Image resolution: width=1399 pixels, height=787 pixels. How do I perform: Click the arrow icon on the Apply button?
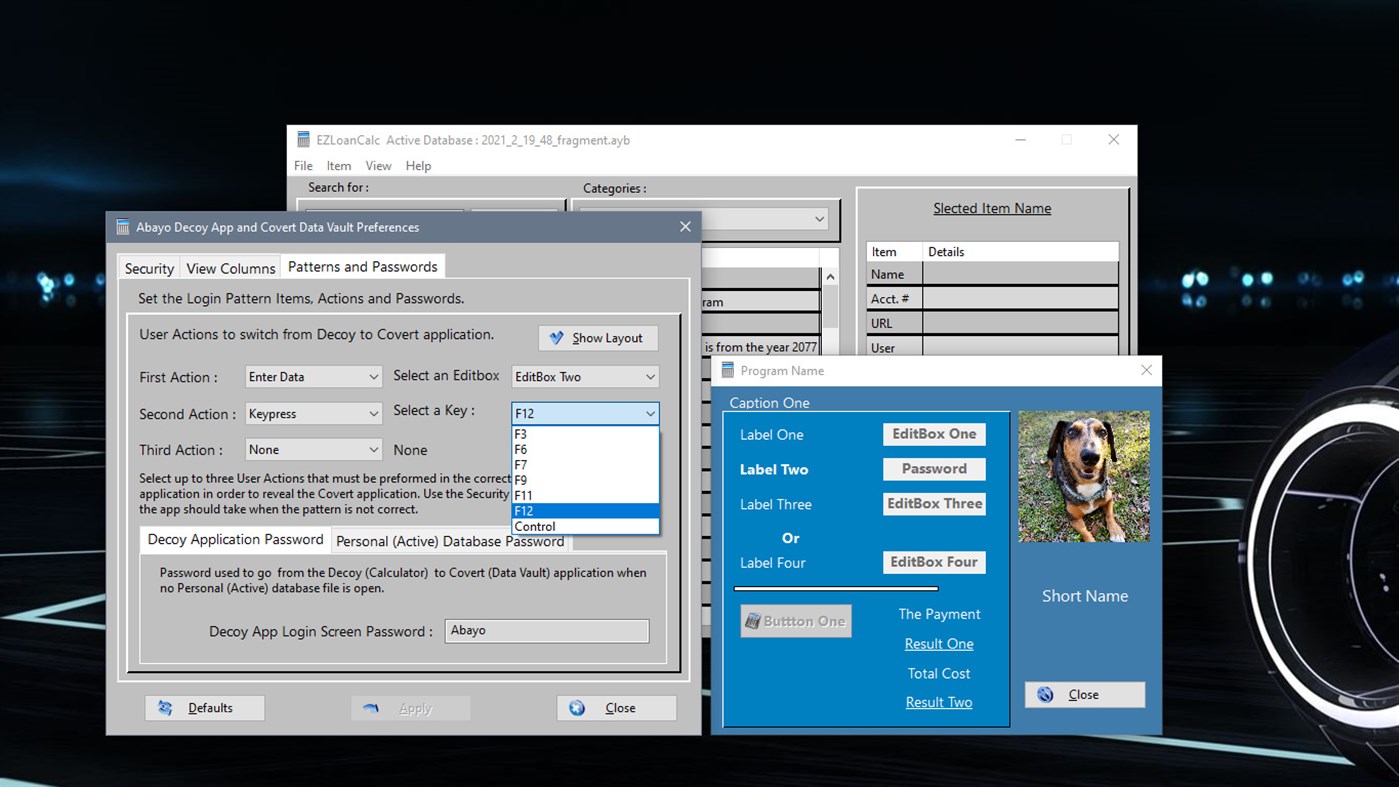click(x=372, y=707)
